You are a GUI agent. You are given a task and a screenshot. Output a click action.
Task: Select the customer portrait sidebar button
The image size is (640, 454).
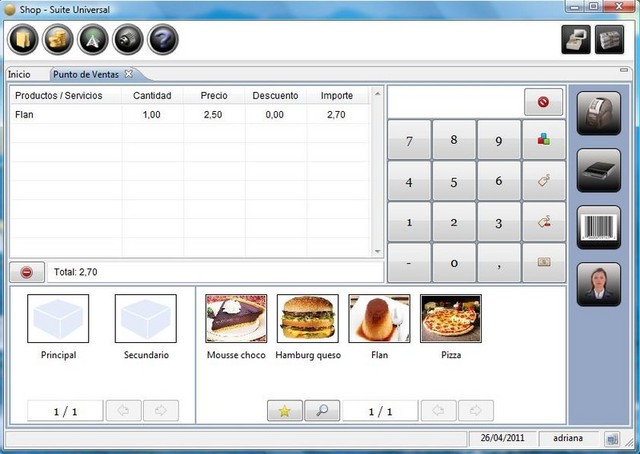(599, 285)
